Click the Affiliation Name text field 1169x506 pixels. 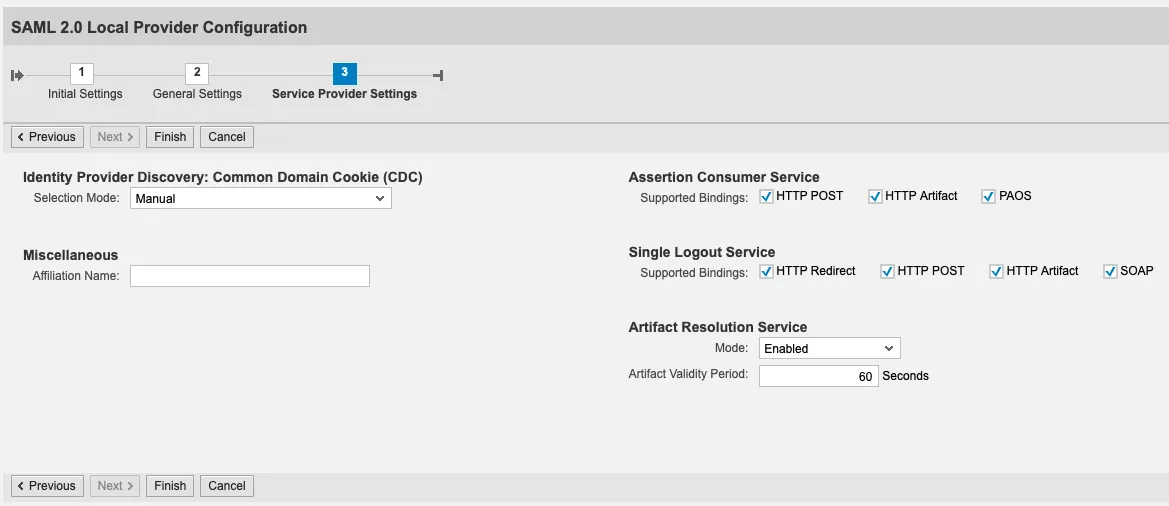250,276
